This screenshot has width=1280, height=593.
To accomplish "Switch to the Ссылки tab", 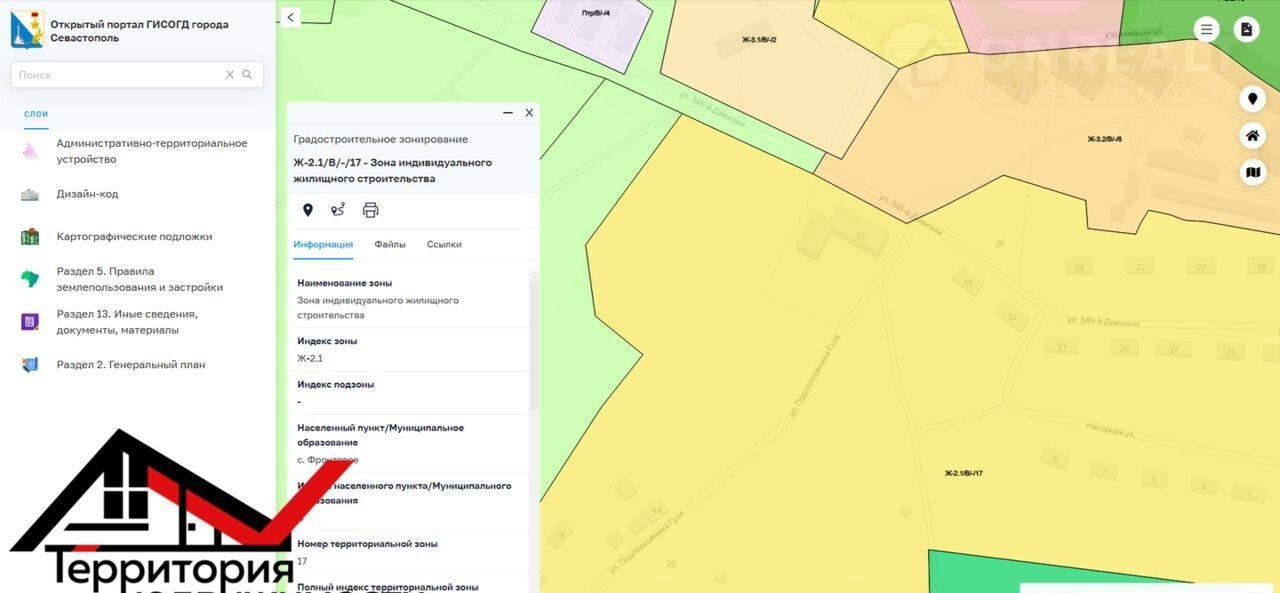I will (444, 244).
